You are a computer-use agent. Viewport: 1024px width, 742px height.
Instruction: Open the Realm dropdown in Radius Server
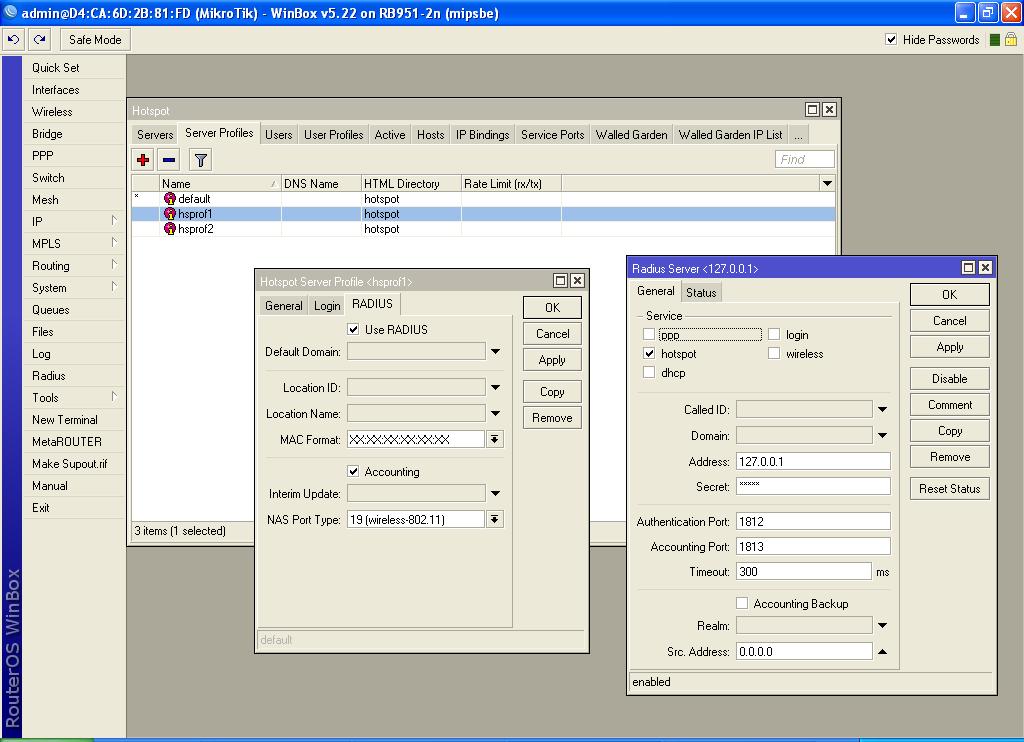click(x=882, y=625)
